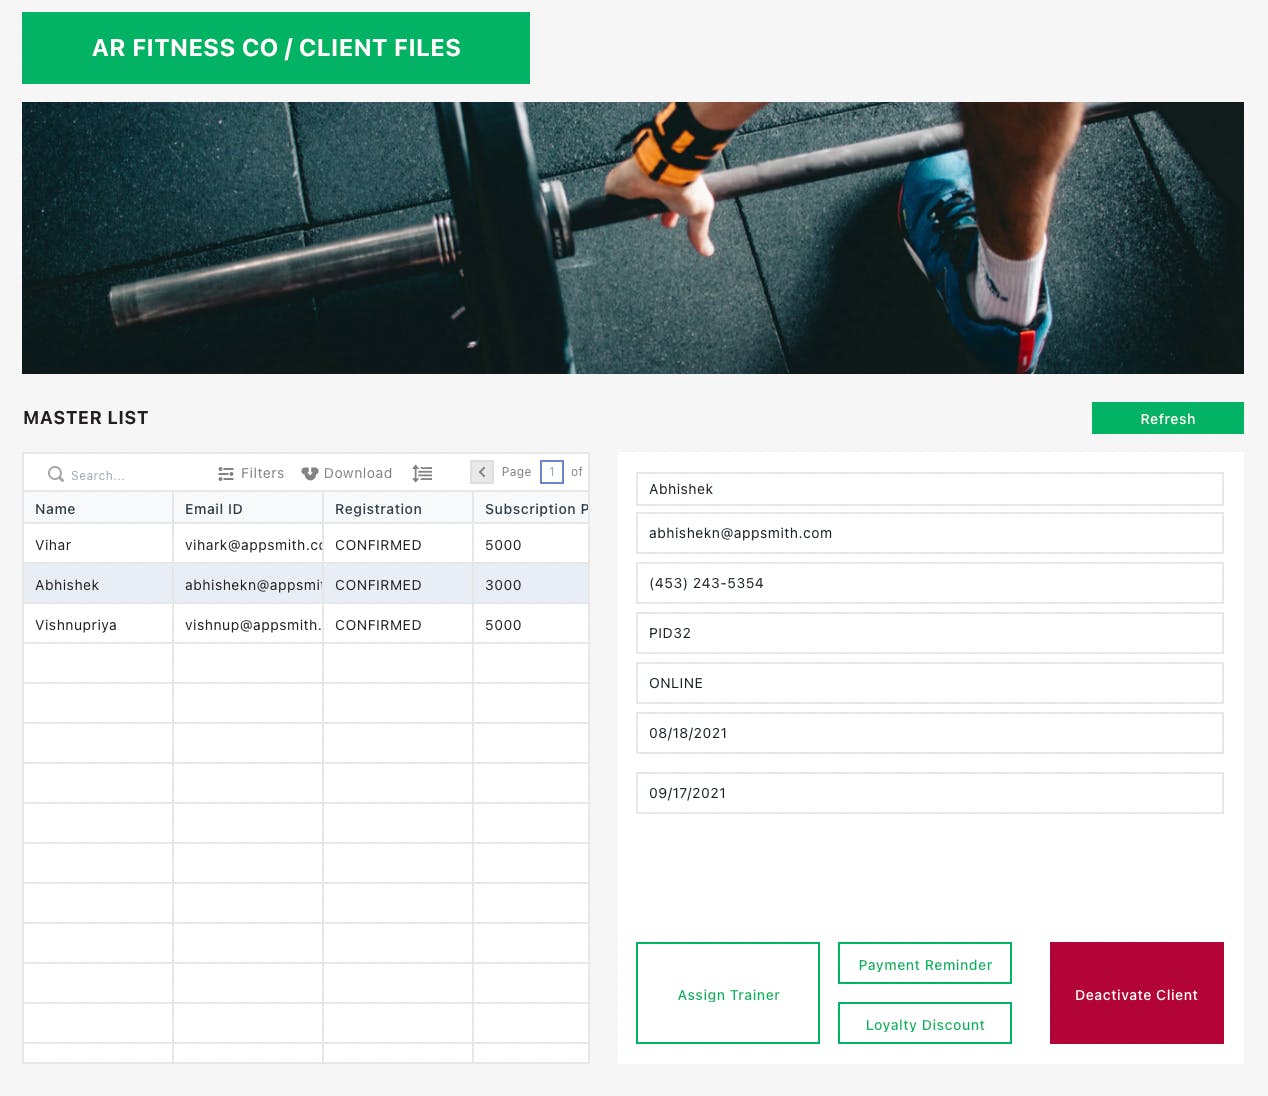Select the Vihar row in the table
The image size is (1268, 1096).
tap(98, 545)
